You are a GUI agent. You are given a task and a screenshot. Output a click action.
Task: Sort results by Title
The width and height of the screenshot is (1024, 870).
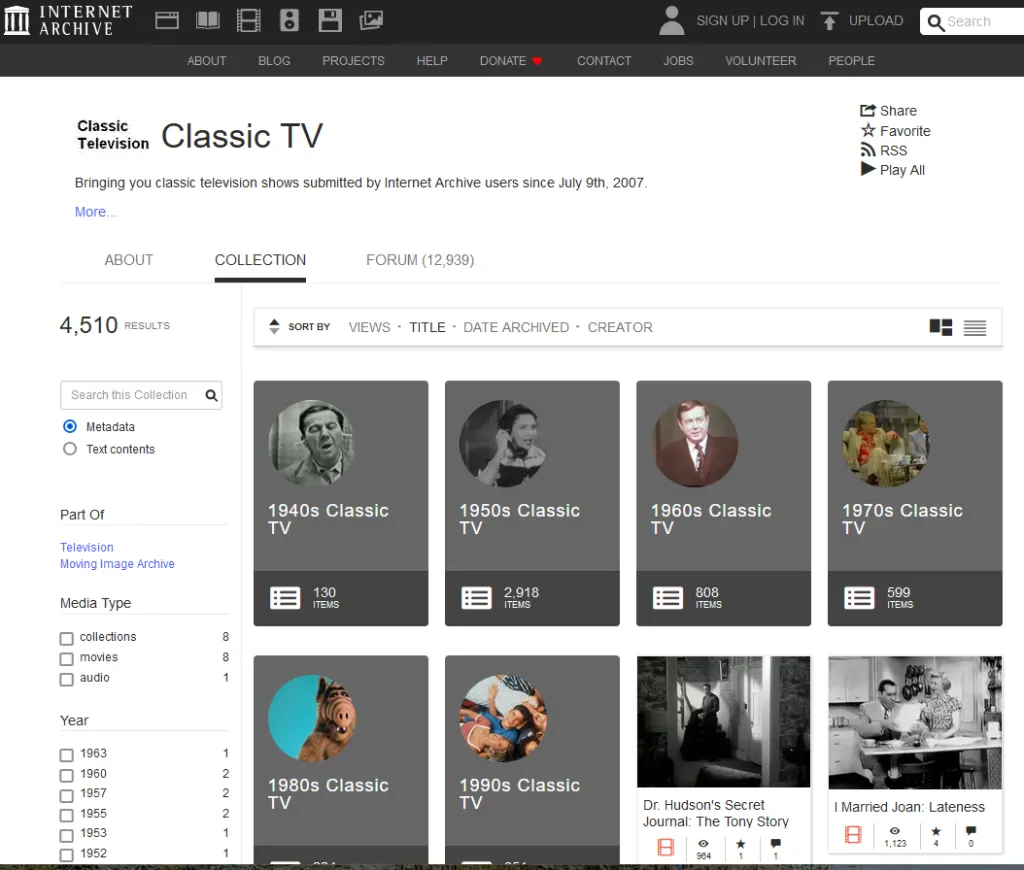(x=427, y=327)
